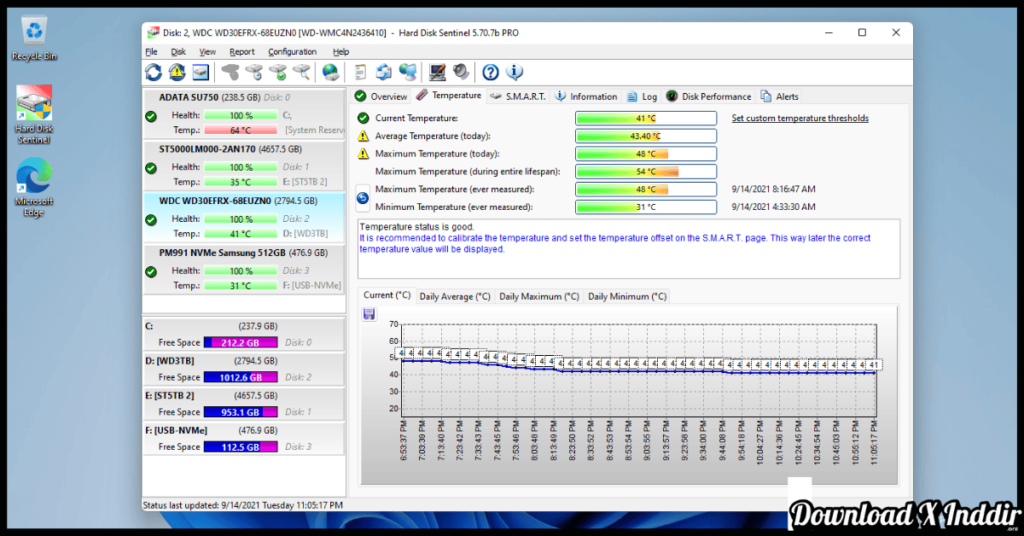This screenshot has height=536, width=1024.
Task: Click the envelope send-report toolbar icon
Action: pos(384,72)
